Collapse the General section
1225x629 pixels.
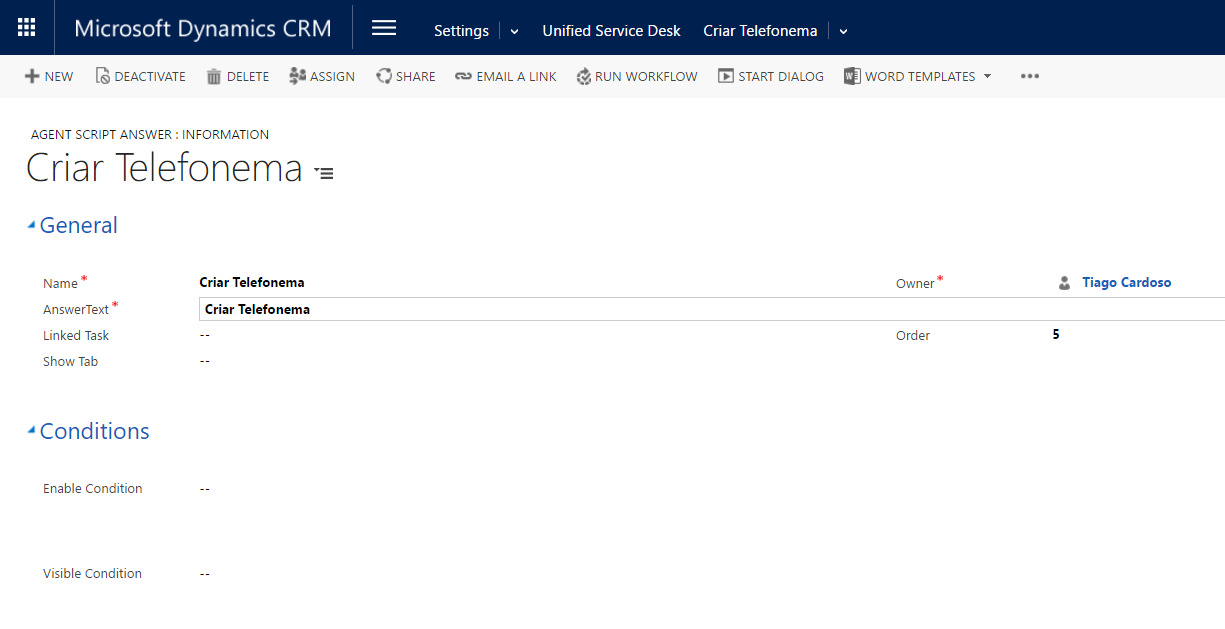click(x=31, y=225)
